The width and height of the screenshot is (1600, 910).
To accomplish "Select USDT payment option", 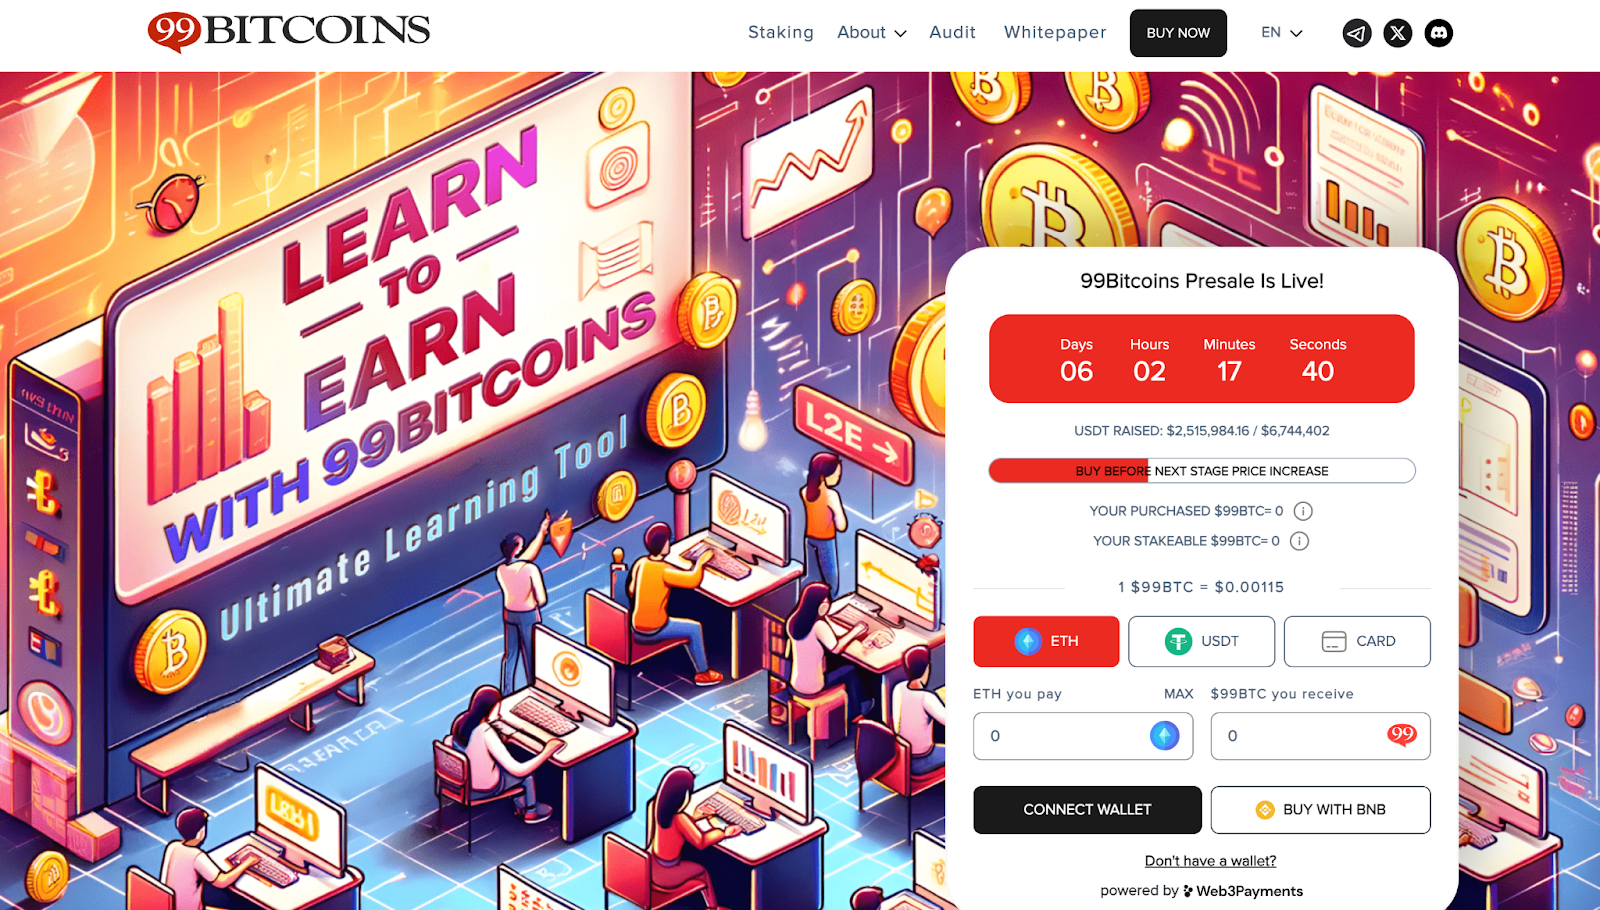I will tap(1201, 641).
